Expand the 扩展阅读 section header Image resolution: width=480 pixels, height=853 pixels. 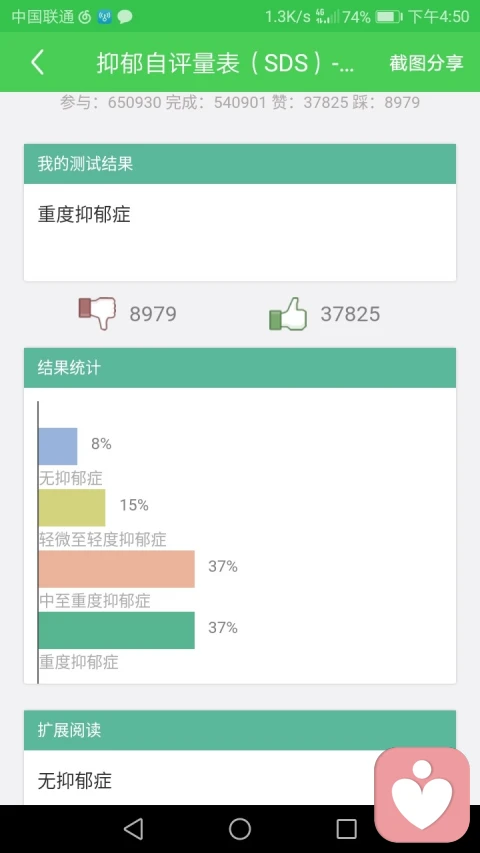[240, 730]
